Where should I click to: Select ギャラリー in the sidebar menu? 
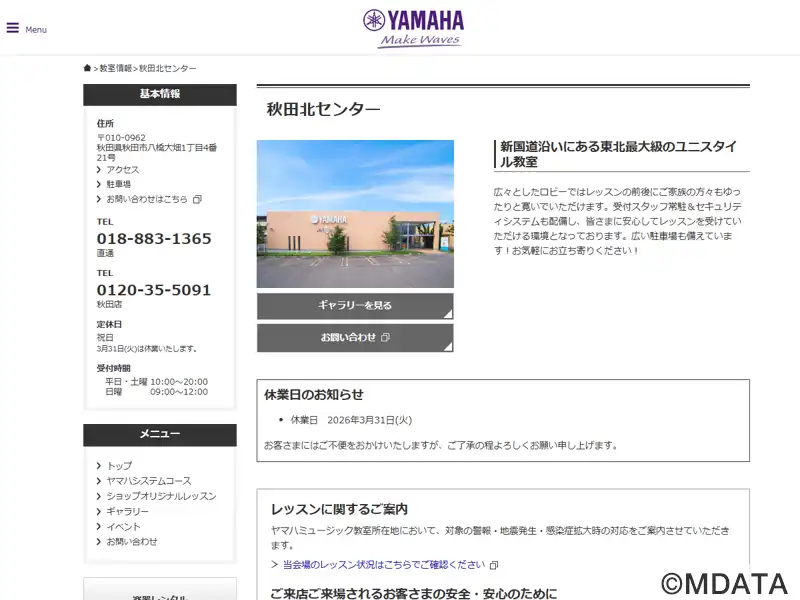coord(128,511)
